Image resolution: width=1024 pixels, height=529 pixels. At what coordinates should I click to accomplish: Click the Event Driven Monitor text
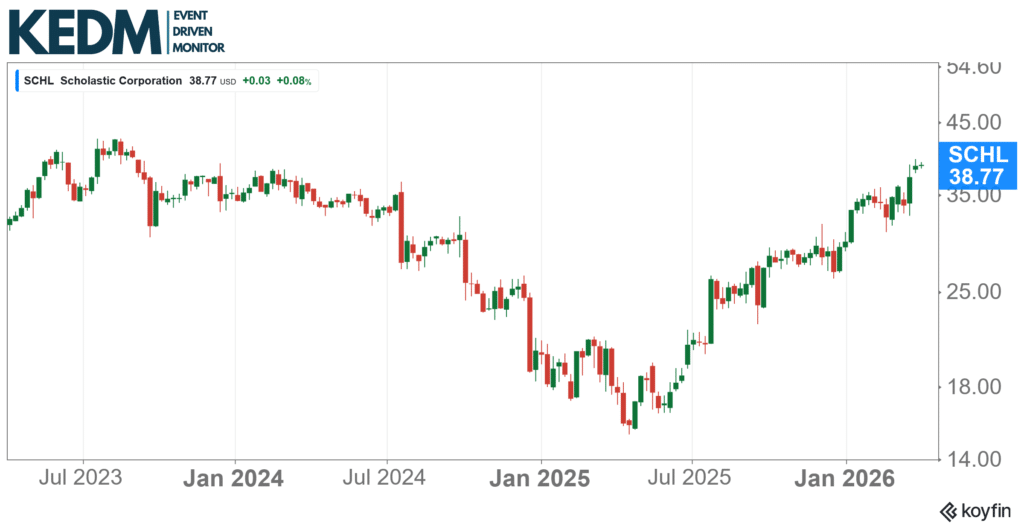pos(198,31)
